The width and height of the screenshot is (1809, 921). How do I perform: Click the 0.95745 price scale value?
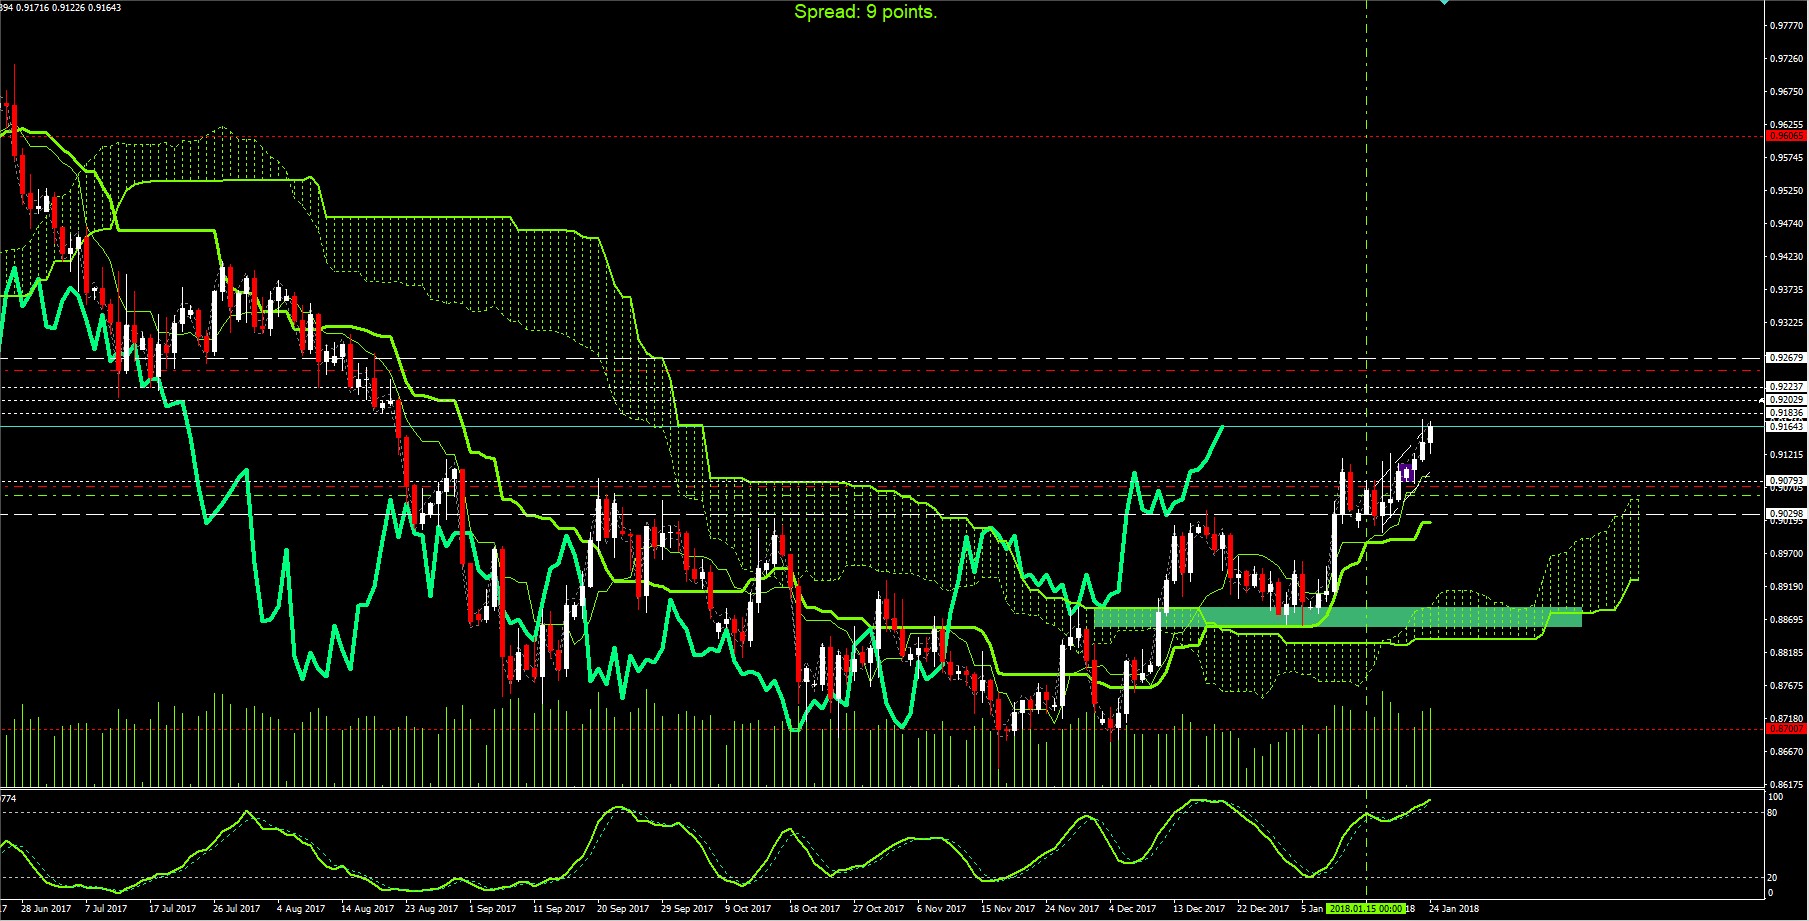pyautogui.click(x=1786, y=158)
